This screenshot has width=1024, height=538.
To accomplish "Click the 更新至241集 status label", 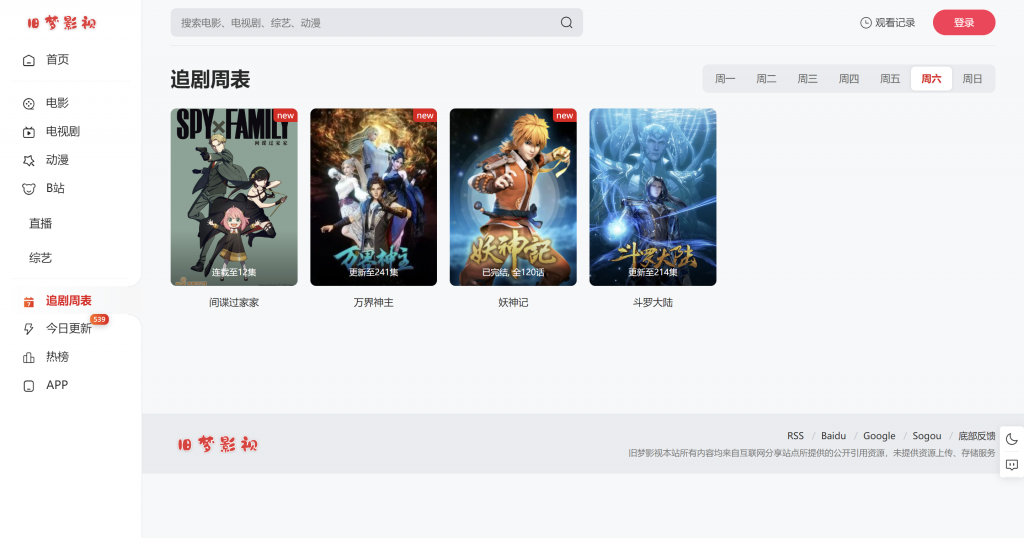I will (374, 272).
